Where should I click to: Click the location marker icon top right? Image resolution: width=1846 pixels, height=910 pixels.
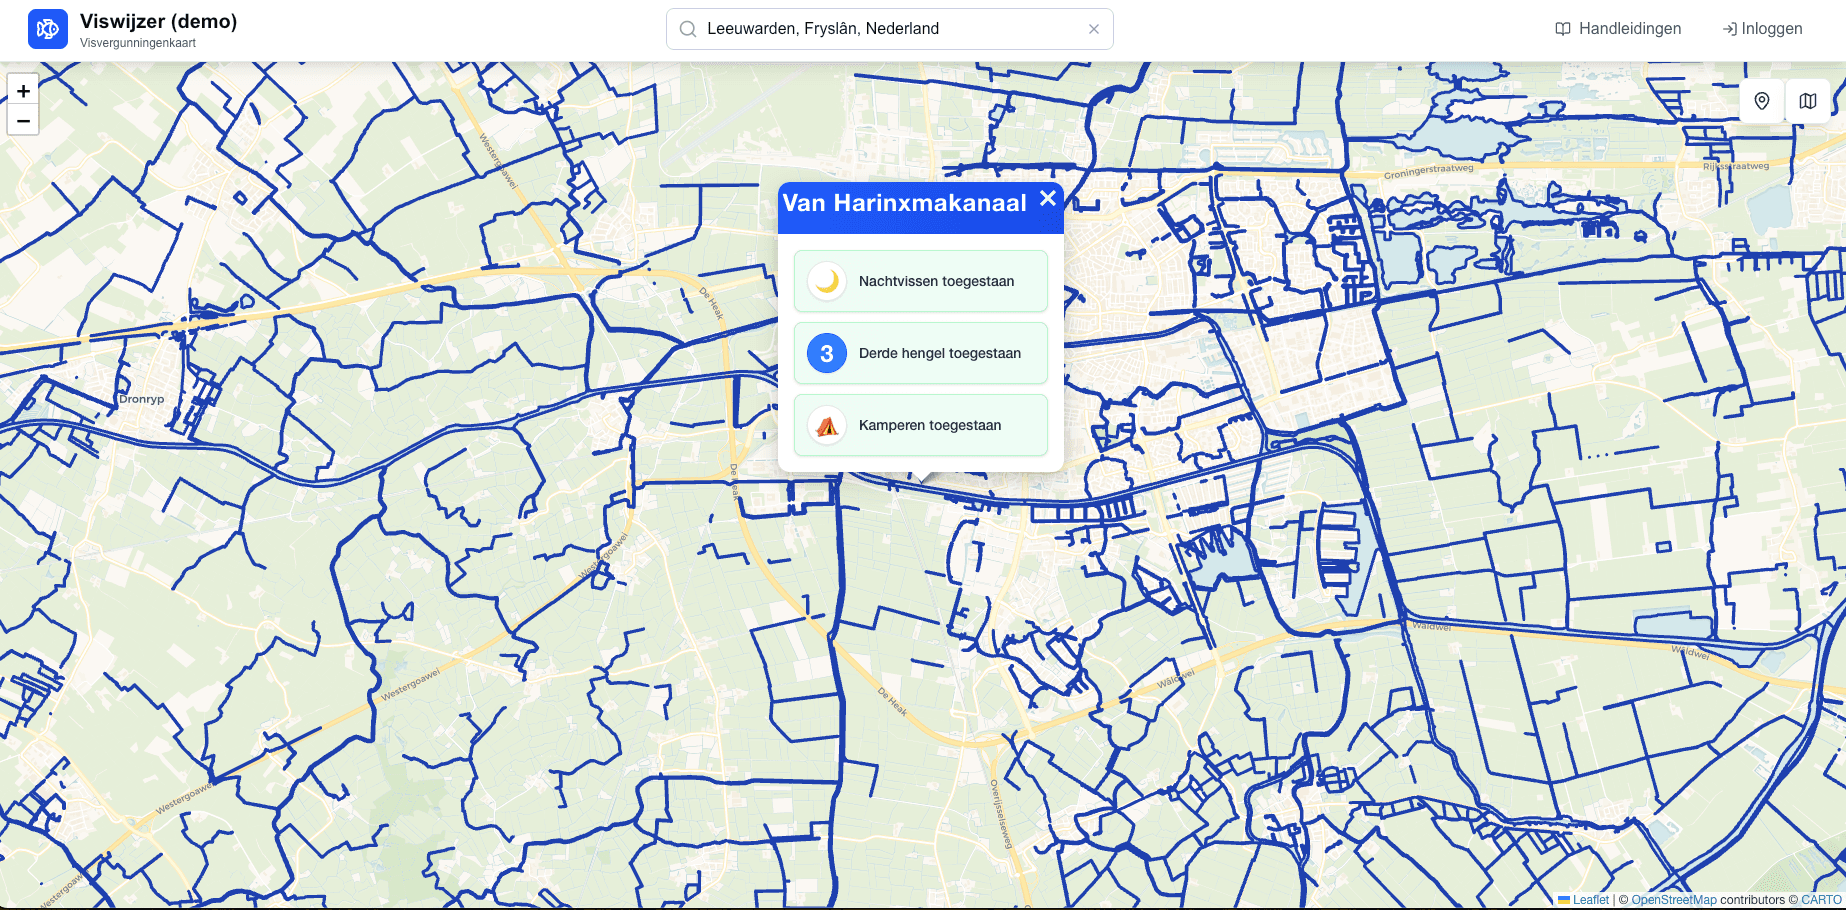click(1761, 101)
